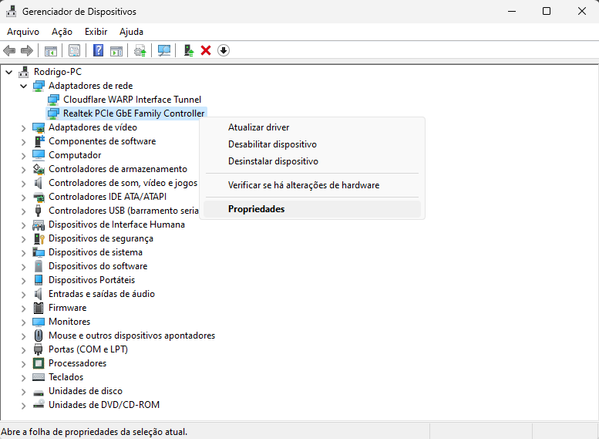The width and height of the screenshot is (599, 439).
Task: Expand the Processadores category
Action: pos(24,363)
